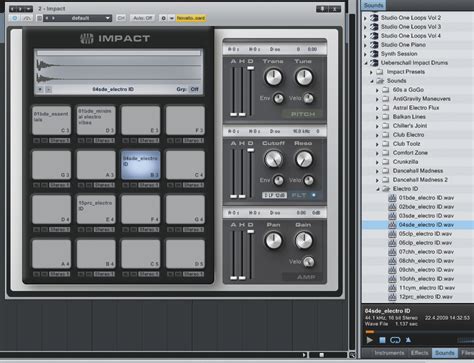The width and height of the screenshot is (474, 363).
Task: Click the Club Electro folder icon
Action: pyautogui.click(x=386, y=135)
